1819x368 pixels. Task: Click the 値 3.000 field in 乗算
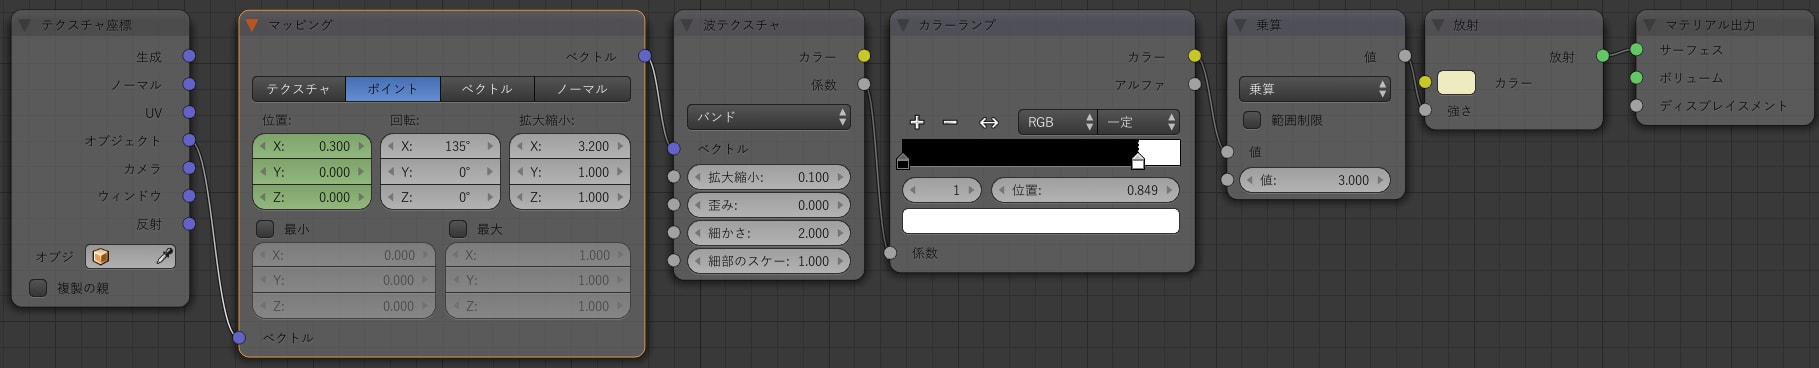1315,180
